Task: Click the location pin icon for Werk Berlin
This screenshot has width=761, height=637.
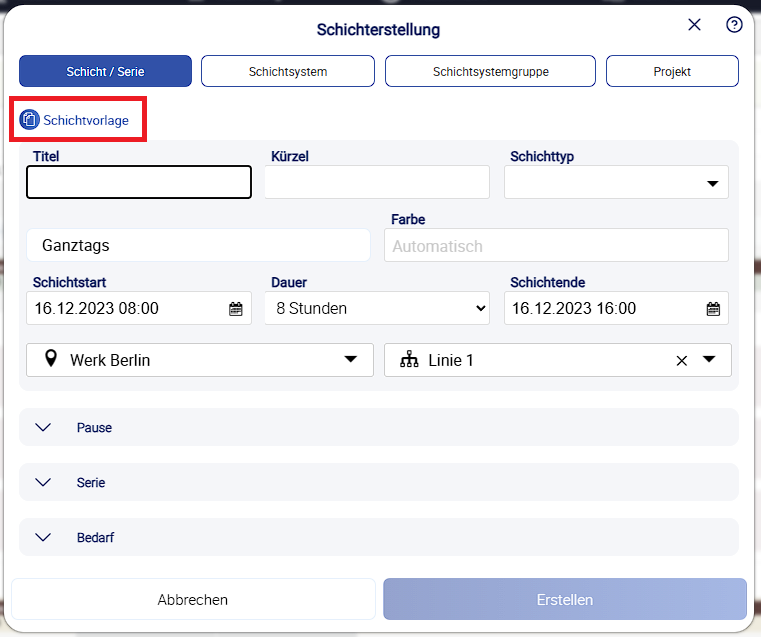Action: pos(48,360)
